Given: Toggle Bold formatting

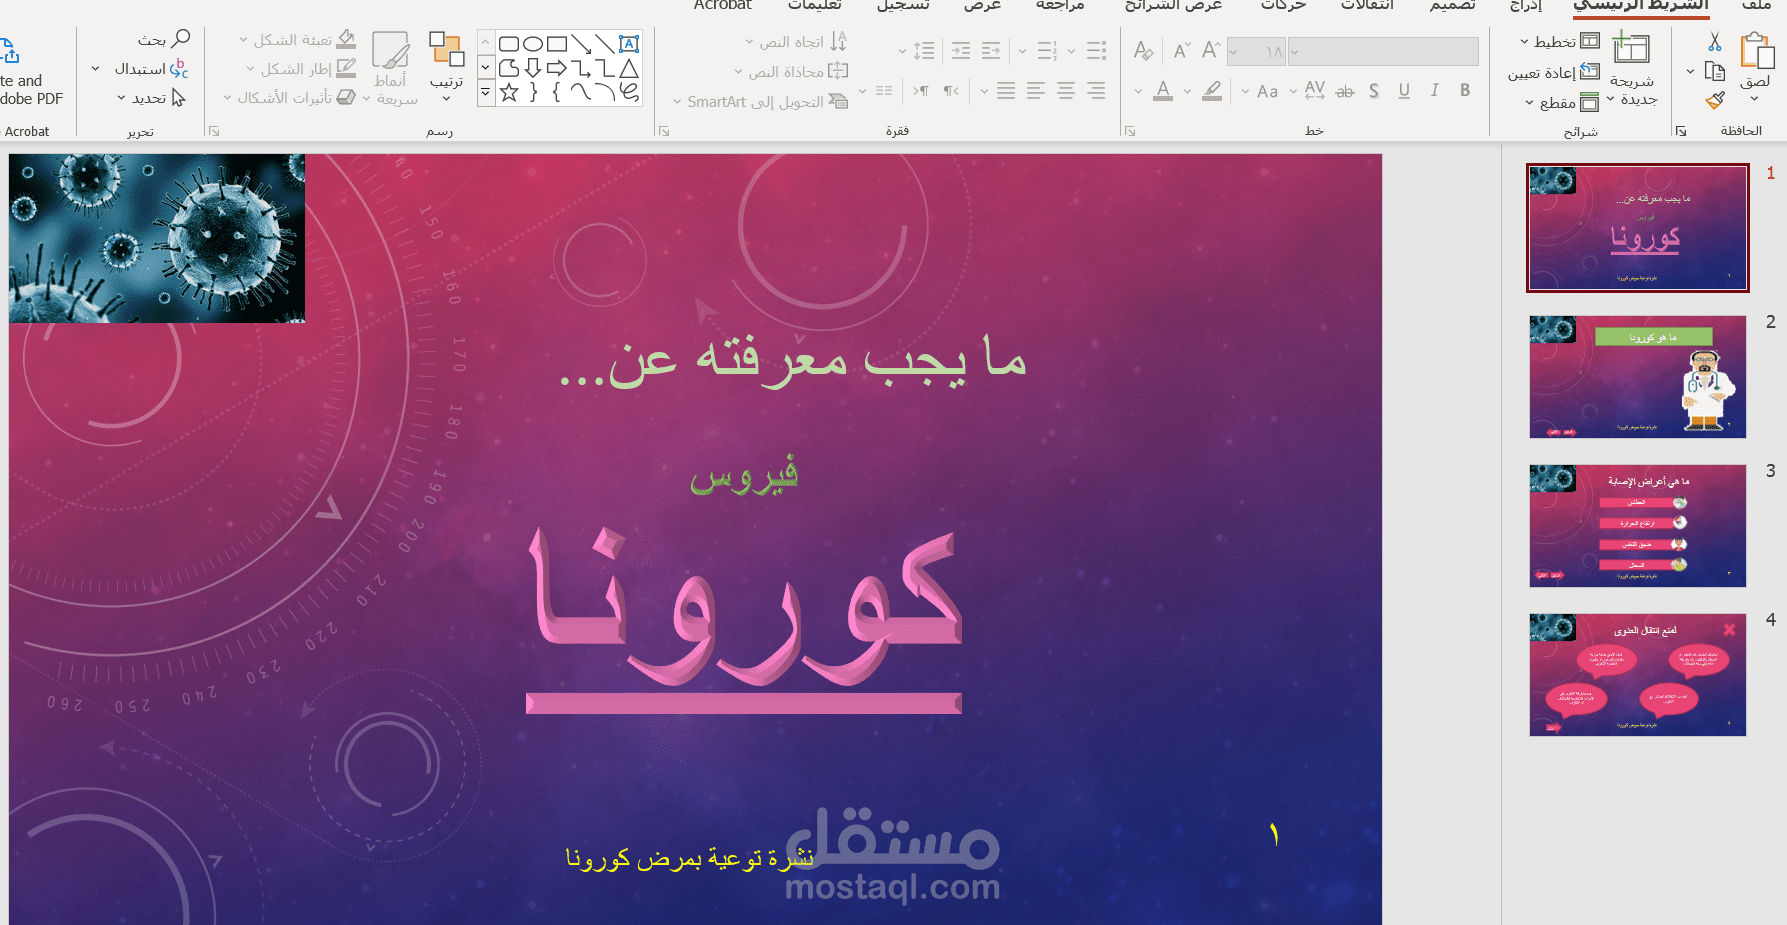Looking at the screenshot, I should click(x=1465, y=90).
